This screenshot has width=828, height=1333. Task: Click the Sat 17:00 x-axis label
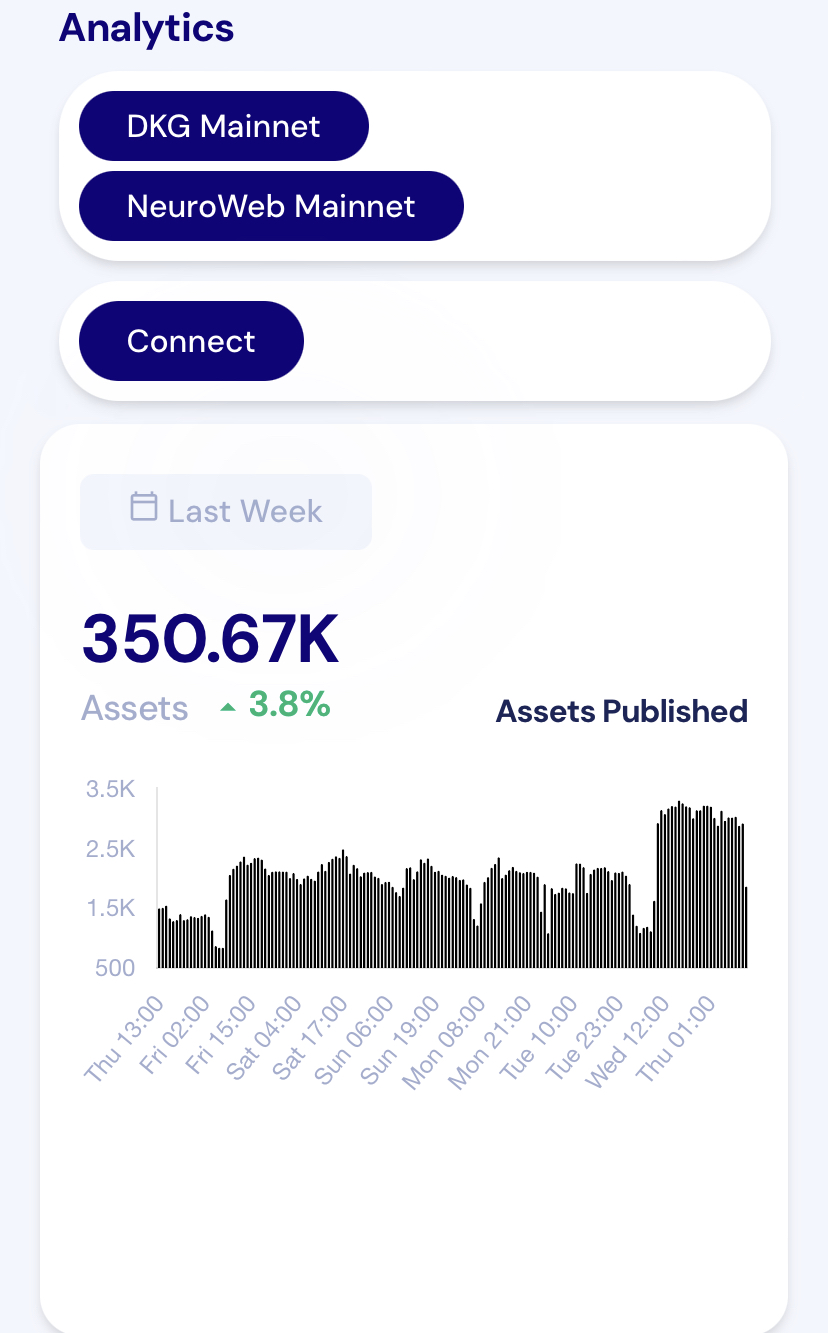click(x=310, y=1039)
